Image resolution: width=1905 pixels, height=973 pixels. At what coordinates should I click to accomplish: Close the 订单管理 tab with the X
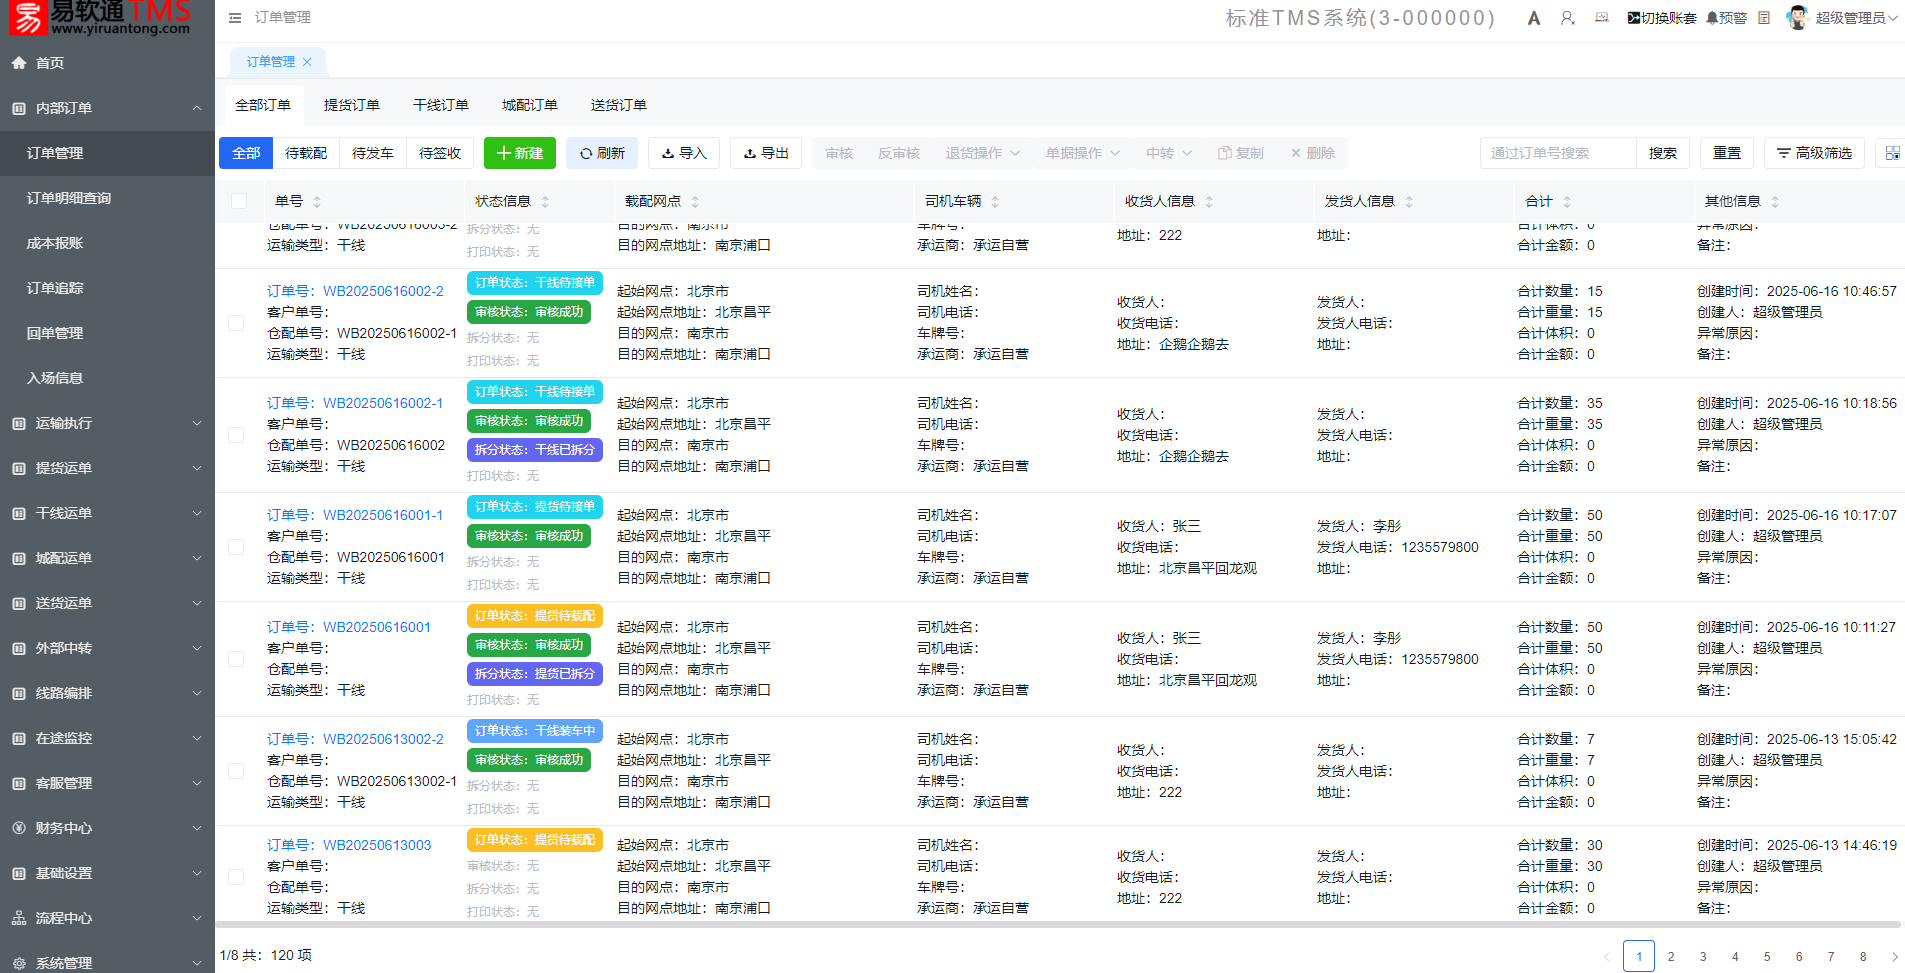point(307,62)
